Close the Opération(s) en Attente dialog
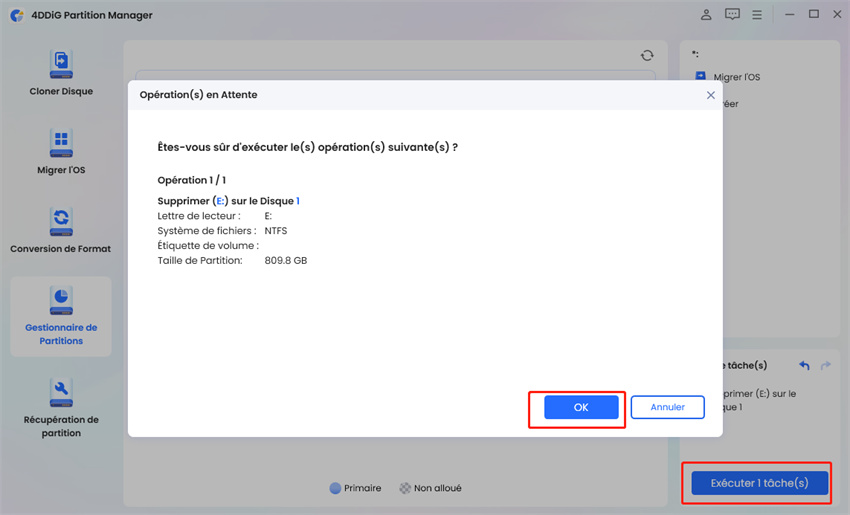The height and width of the screenshot is (515, 850). click(x=711, y=95)
